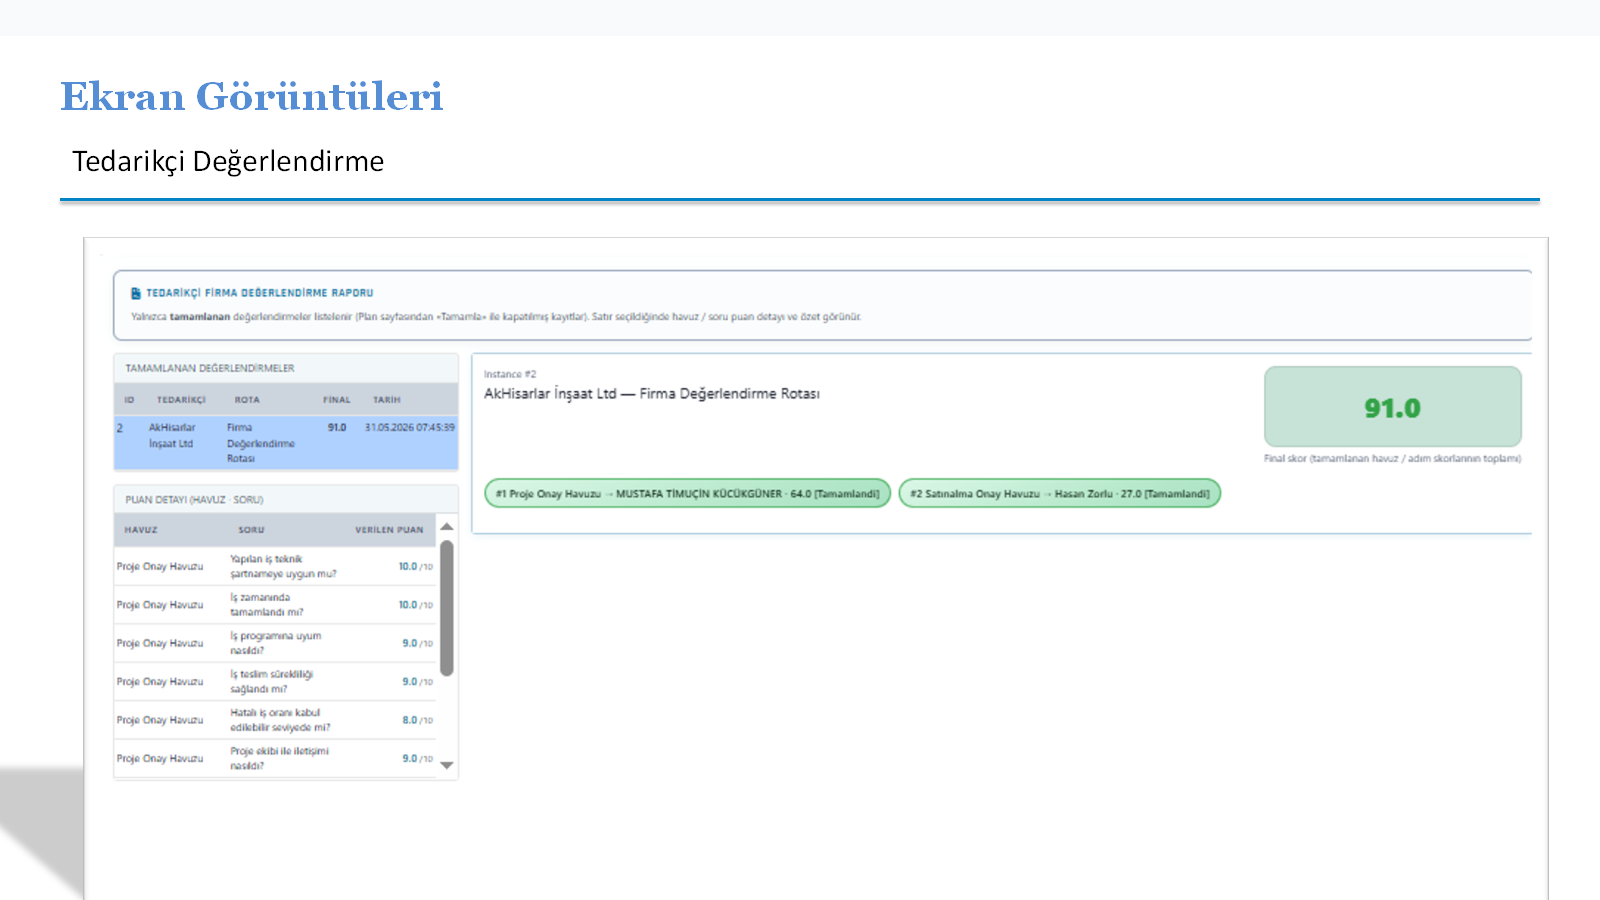Viewport: 1600px width, 900px height.
Task: Select the 'Yapılan iş teknik şartnameye uygun mu?' row
Action: [x=275, y=567]
